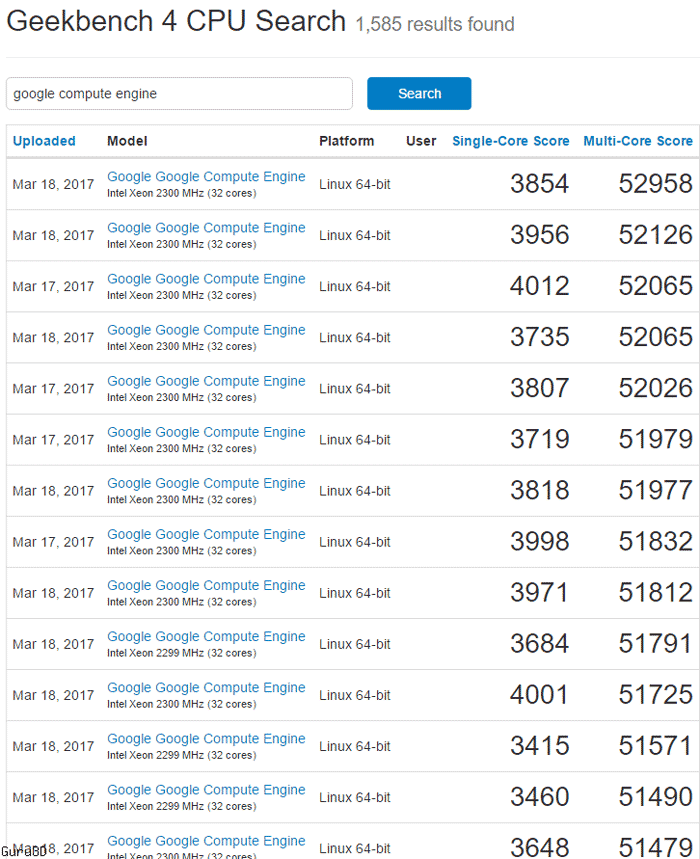
Task: View the 2299 MHz result scoring 51571
Action: 206,738
